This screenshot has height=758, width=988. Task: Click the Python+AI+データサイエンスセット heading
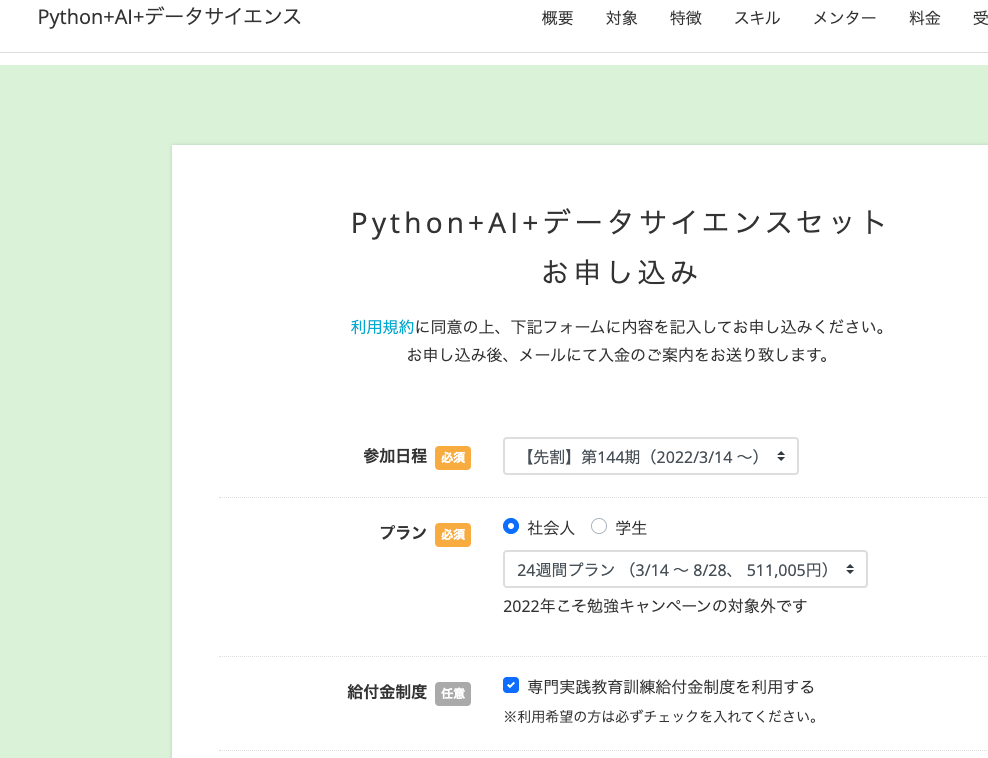click(x=620, y=223)
